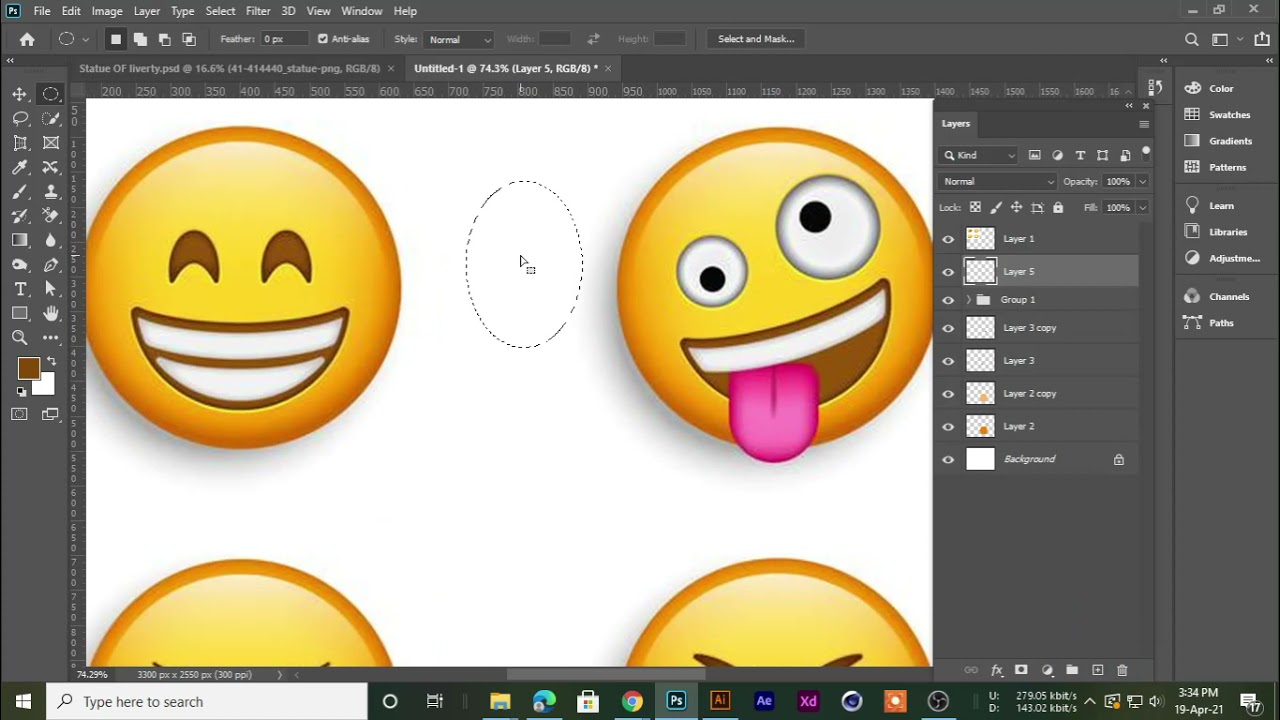Expand Group 1 folder

coord(968,300)
